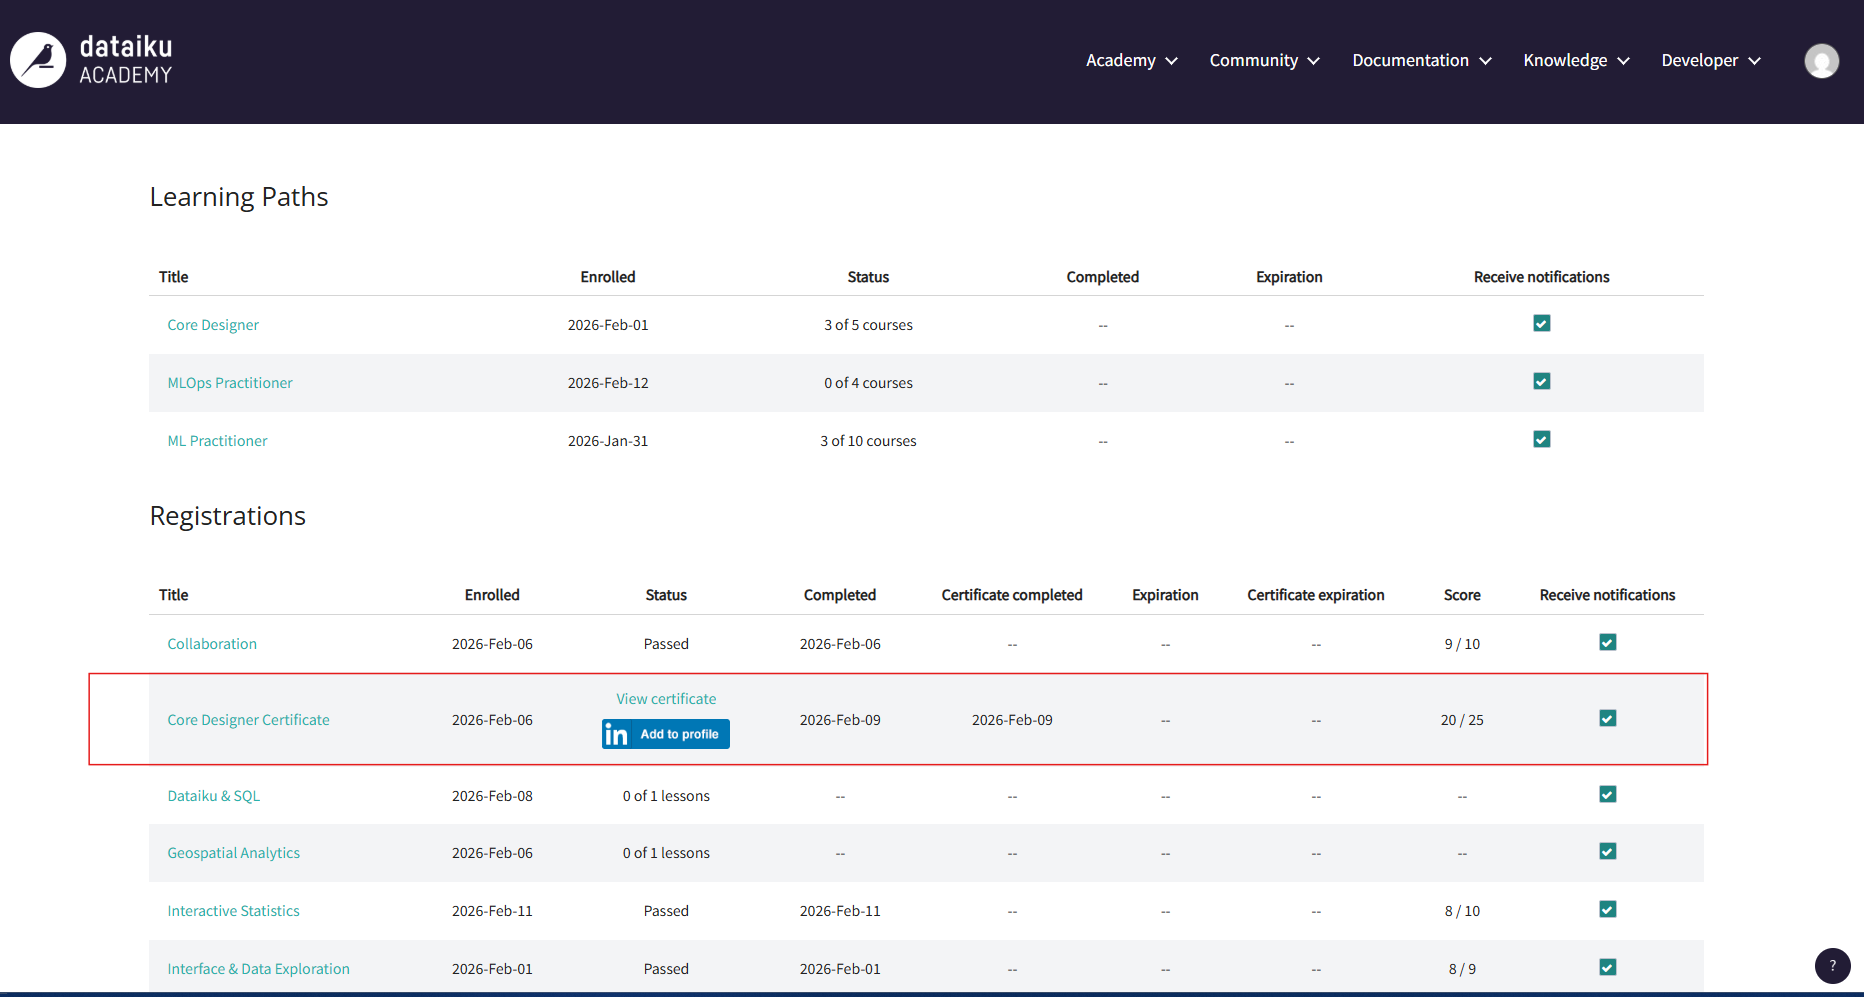Open the Interactive Statistics course
Image resolution: width=1864 pixels, height=997 pixels.
click(233, 911)
